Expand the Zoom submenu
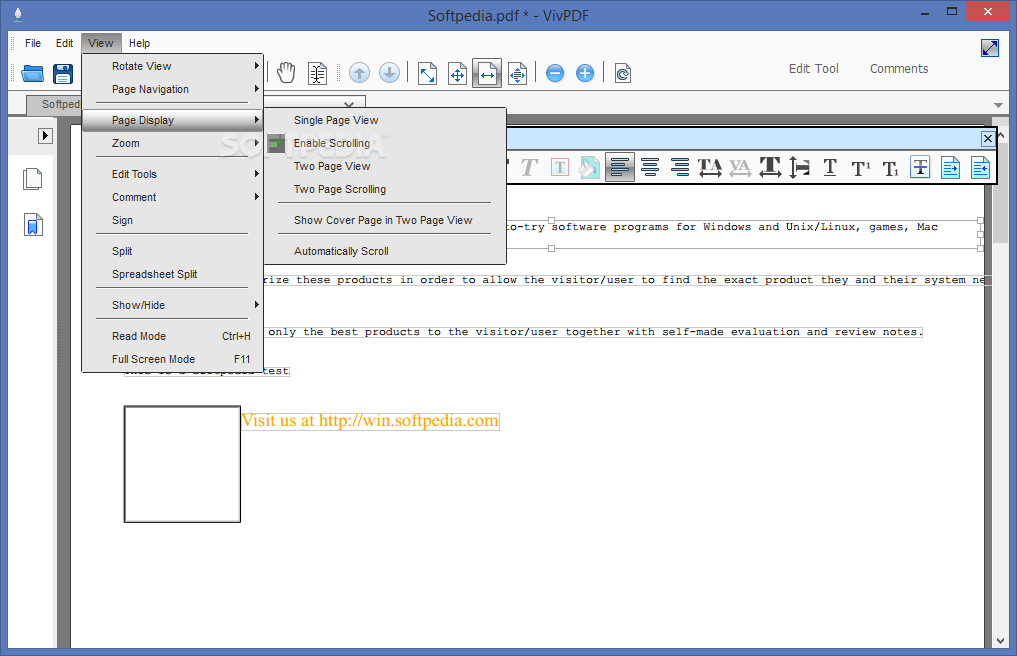The image size is (1017, 656). [x=173, y=143]
